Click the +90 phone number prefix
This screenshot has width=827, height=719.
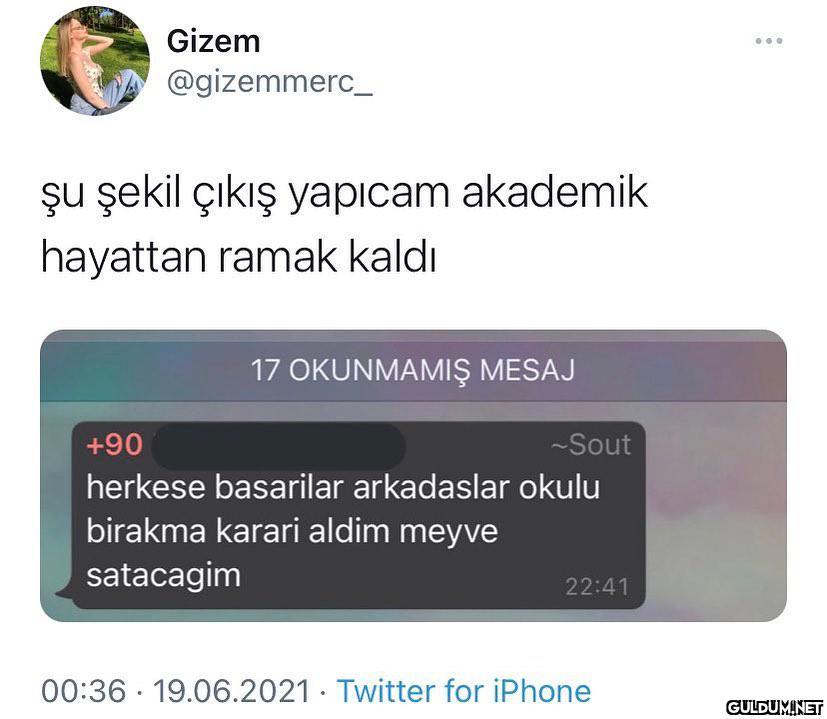pos(114,444)
